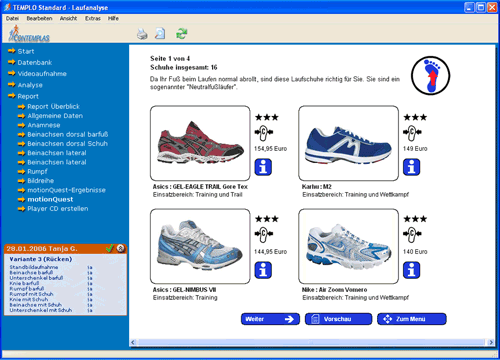
Task: Click three-star rating of GEL-NIMBUS VII
Action: point(267,219)
